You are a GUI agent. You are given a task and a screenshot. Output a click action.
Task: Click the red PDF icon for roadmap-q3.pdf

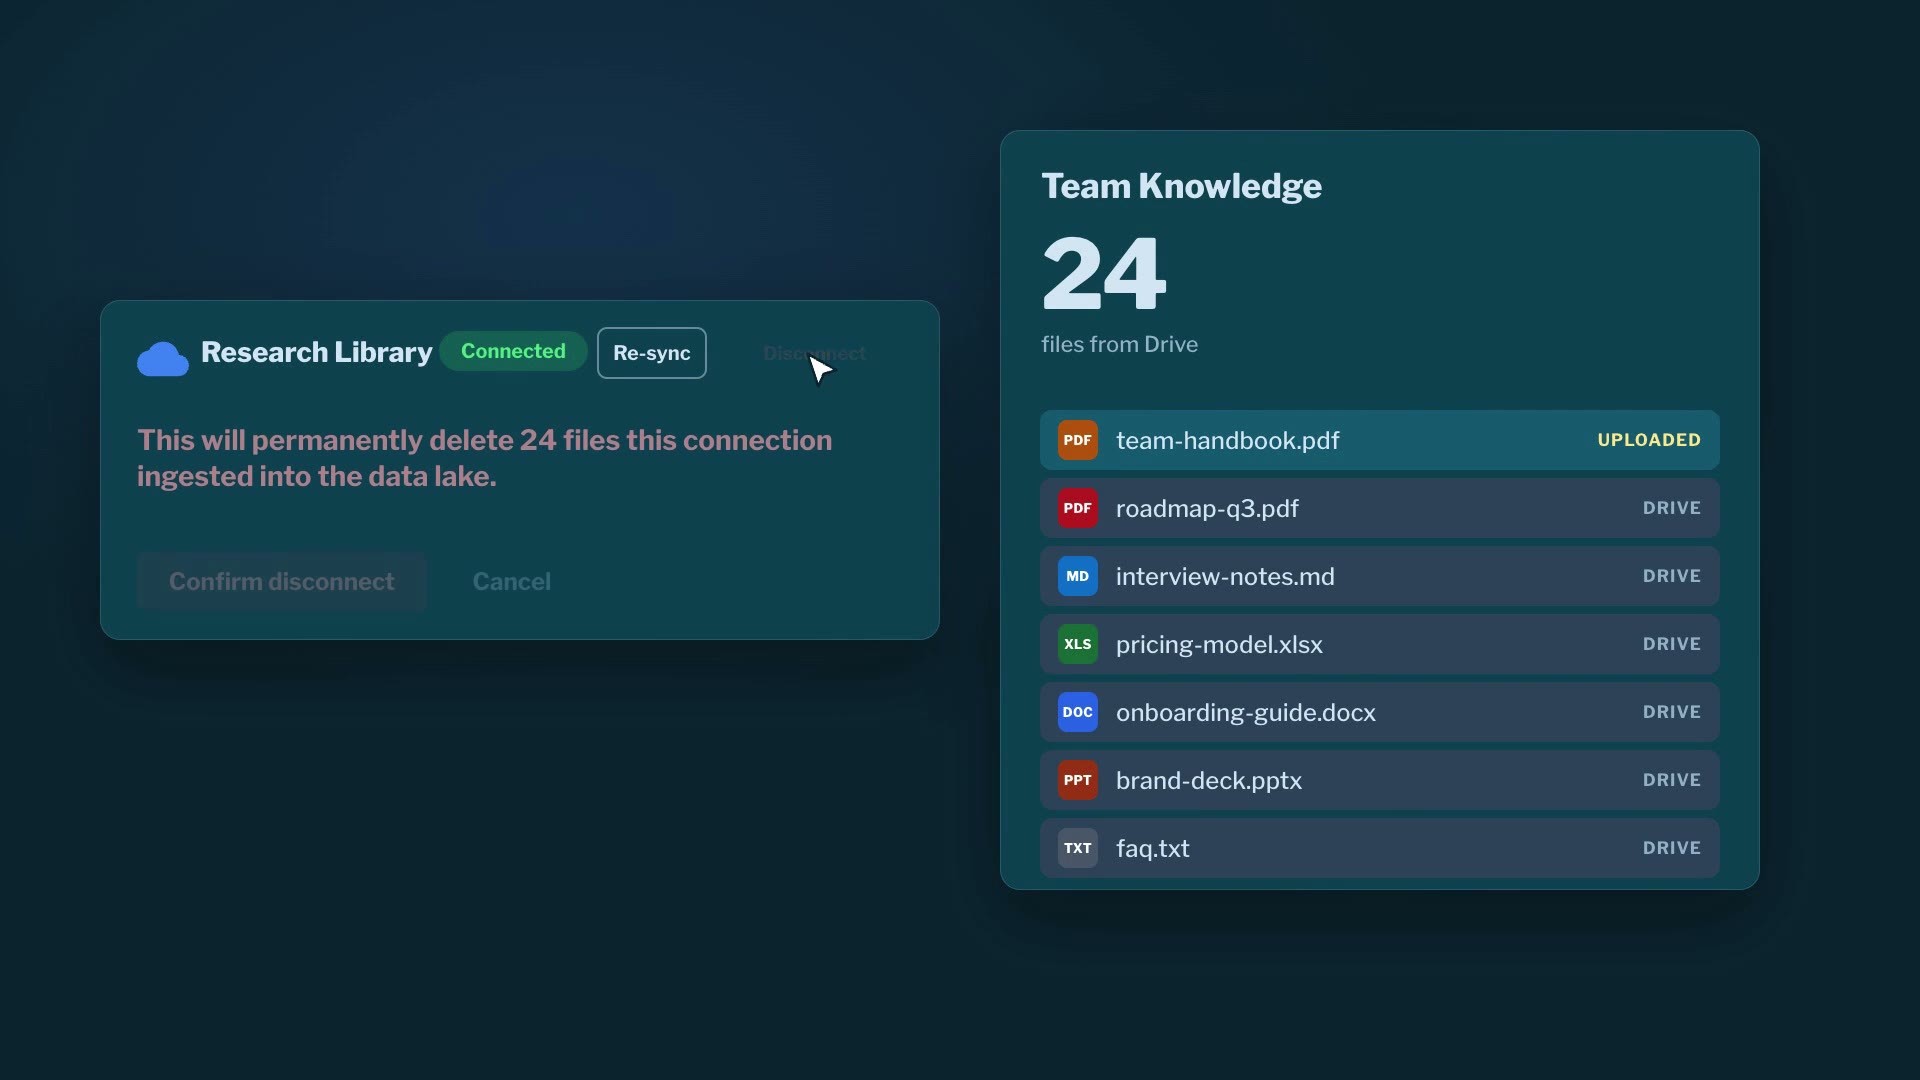tap(1077, 508)
